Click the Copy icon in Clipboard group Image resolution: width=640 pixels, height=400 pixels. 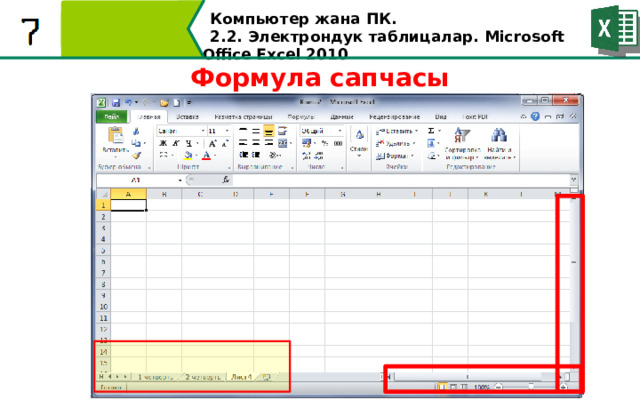coord(136,143)
